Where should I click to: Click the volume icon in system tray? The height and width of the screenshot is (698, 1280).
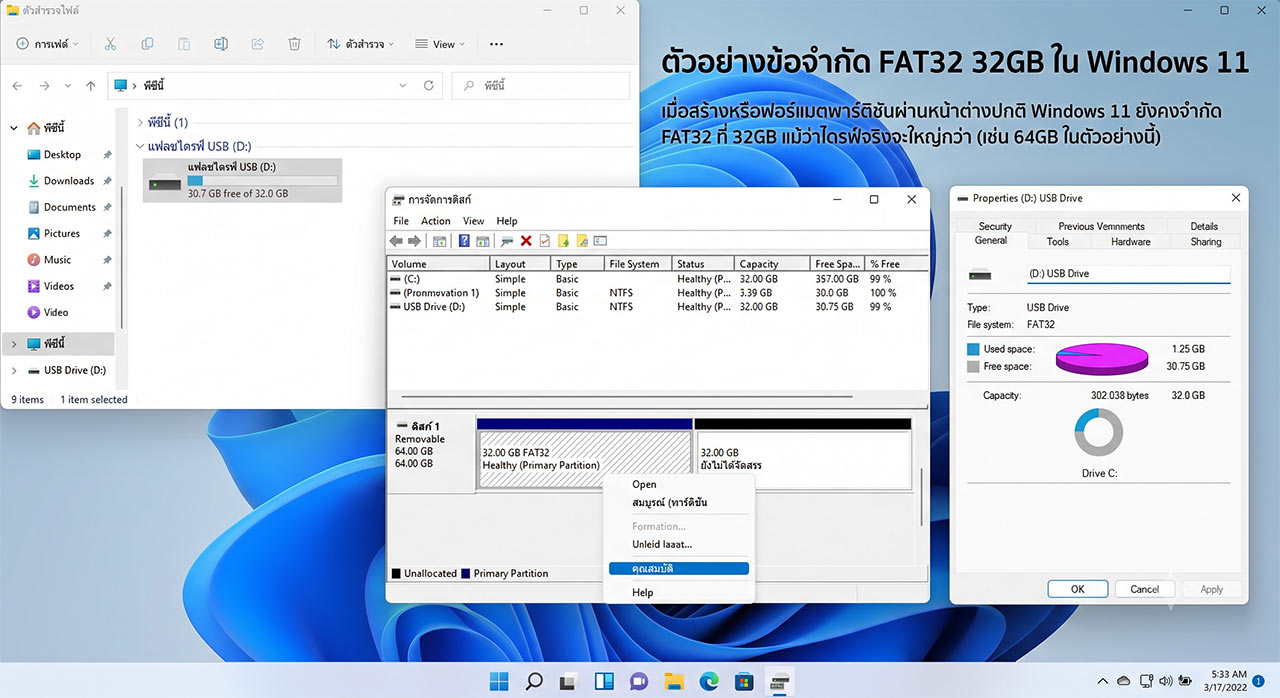[1164, 681]
